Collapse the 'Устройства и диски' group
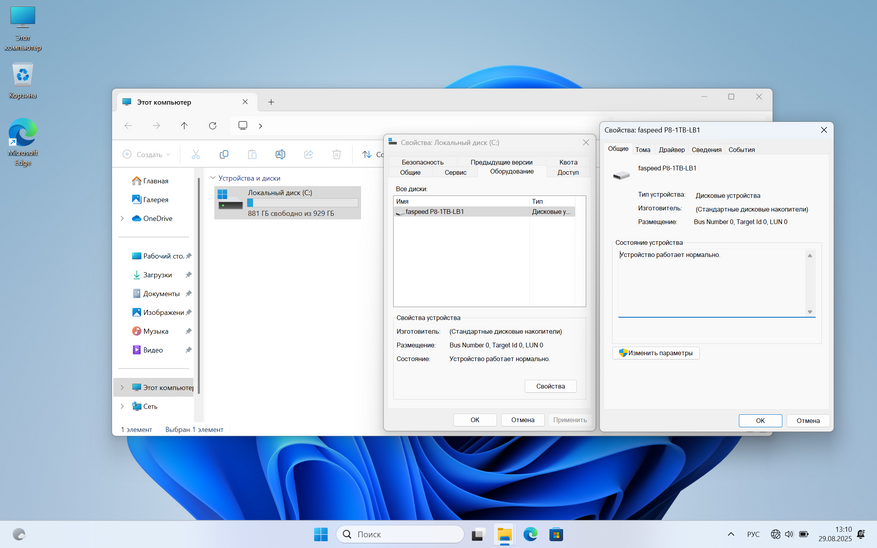 (x=213, y=178)
